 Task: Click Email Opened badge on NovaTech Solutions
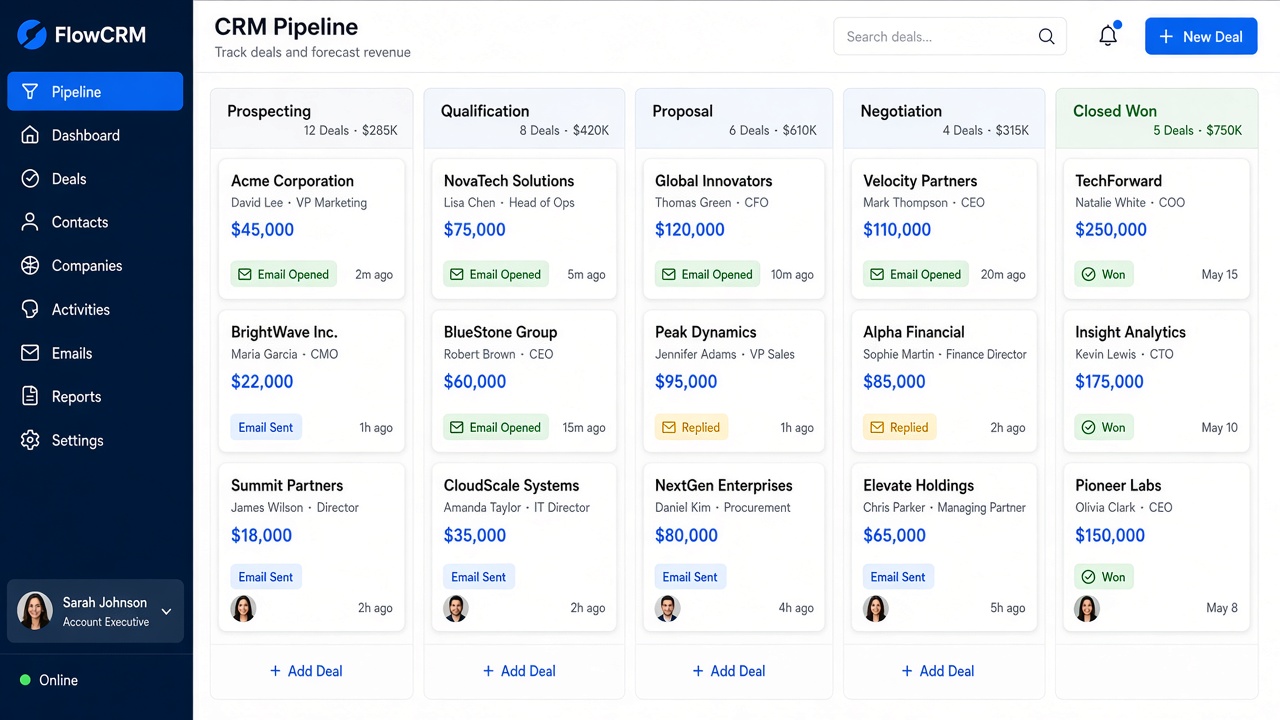[495, 274]
